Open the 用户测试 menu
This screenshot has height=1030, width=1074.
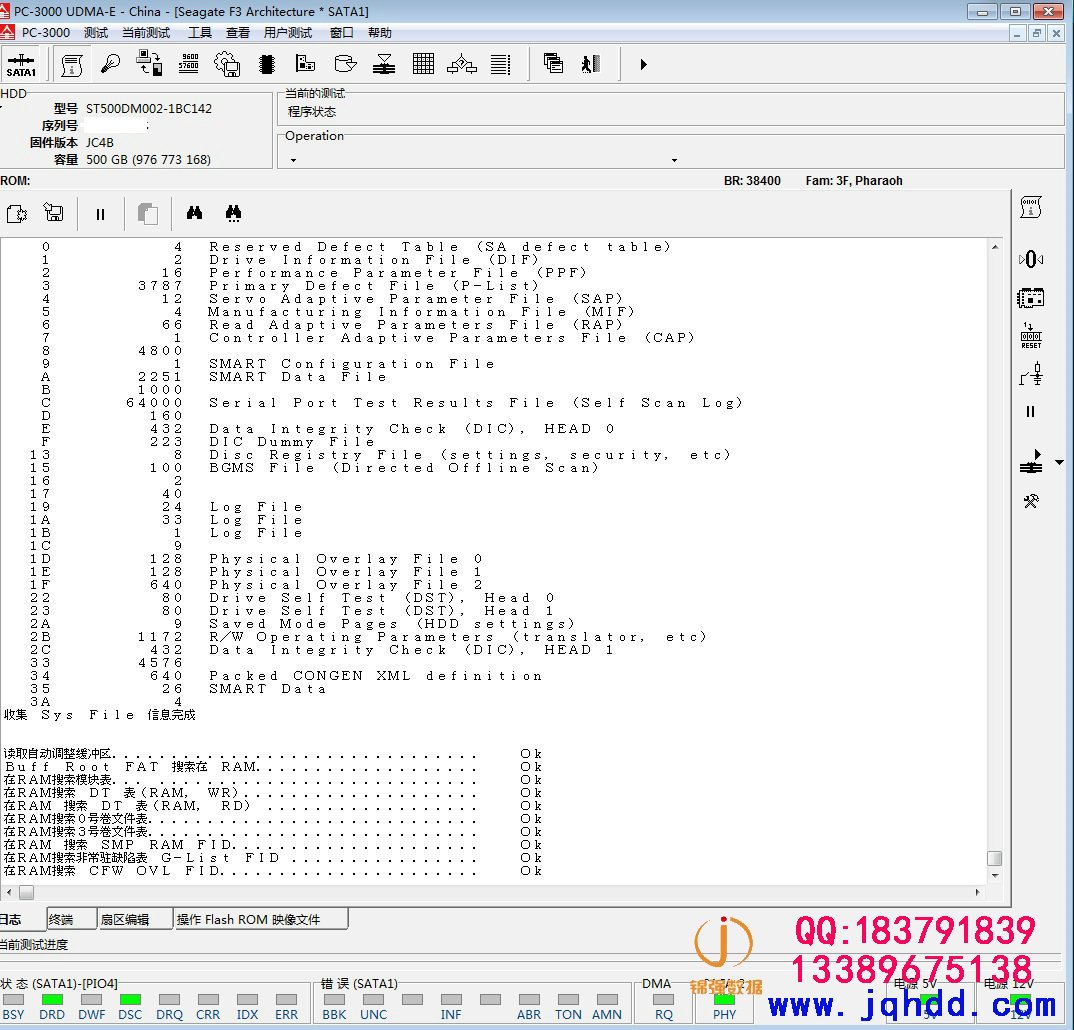click(288, 33)
